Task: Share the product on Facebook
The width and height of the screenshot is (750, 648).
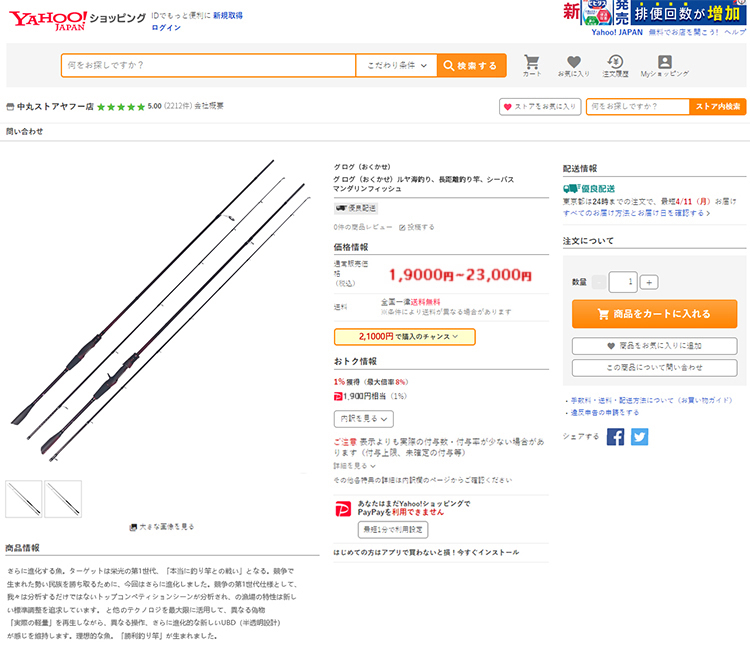Action: tap(615, 437)
